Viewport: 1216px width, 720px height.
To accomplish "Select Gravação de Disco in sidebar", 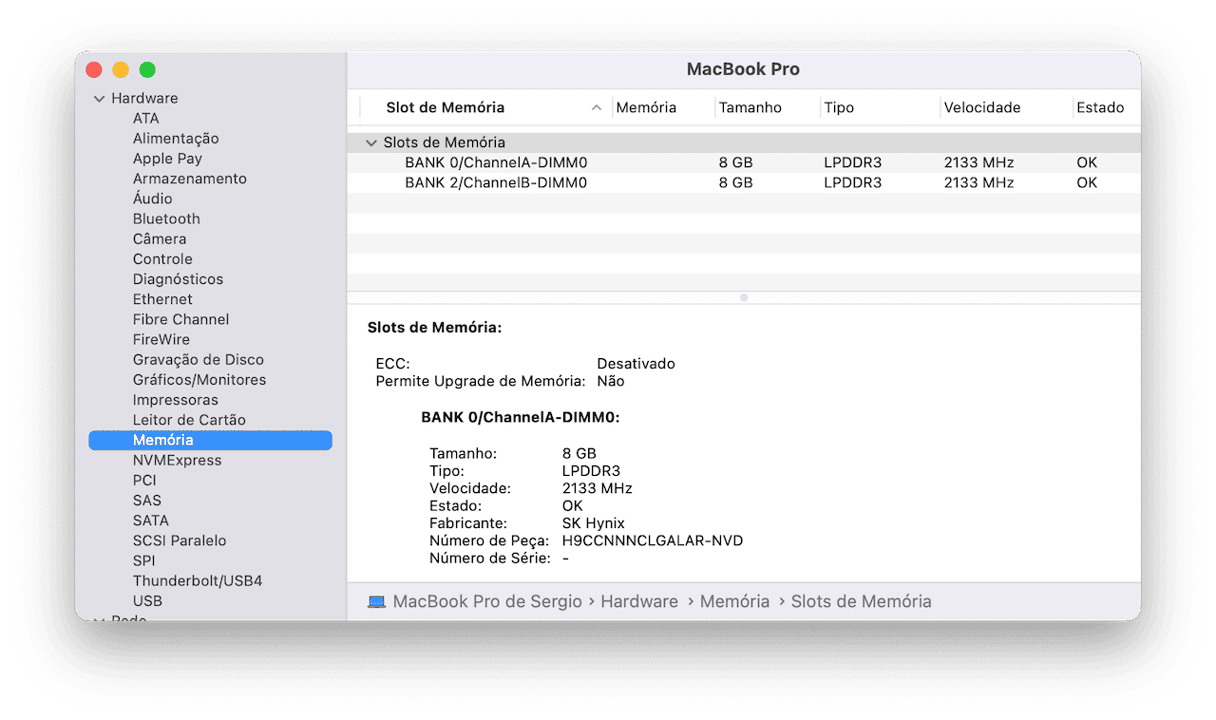I will pyautogui.click(x=198, y=359).
